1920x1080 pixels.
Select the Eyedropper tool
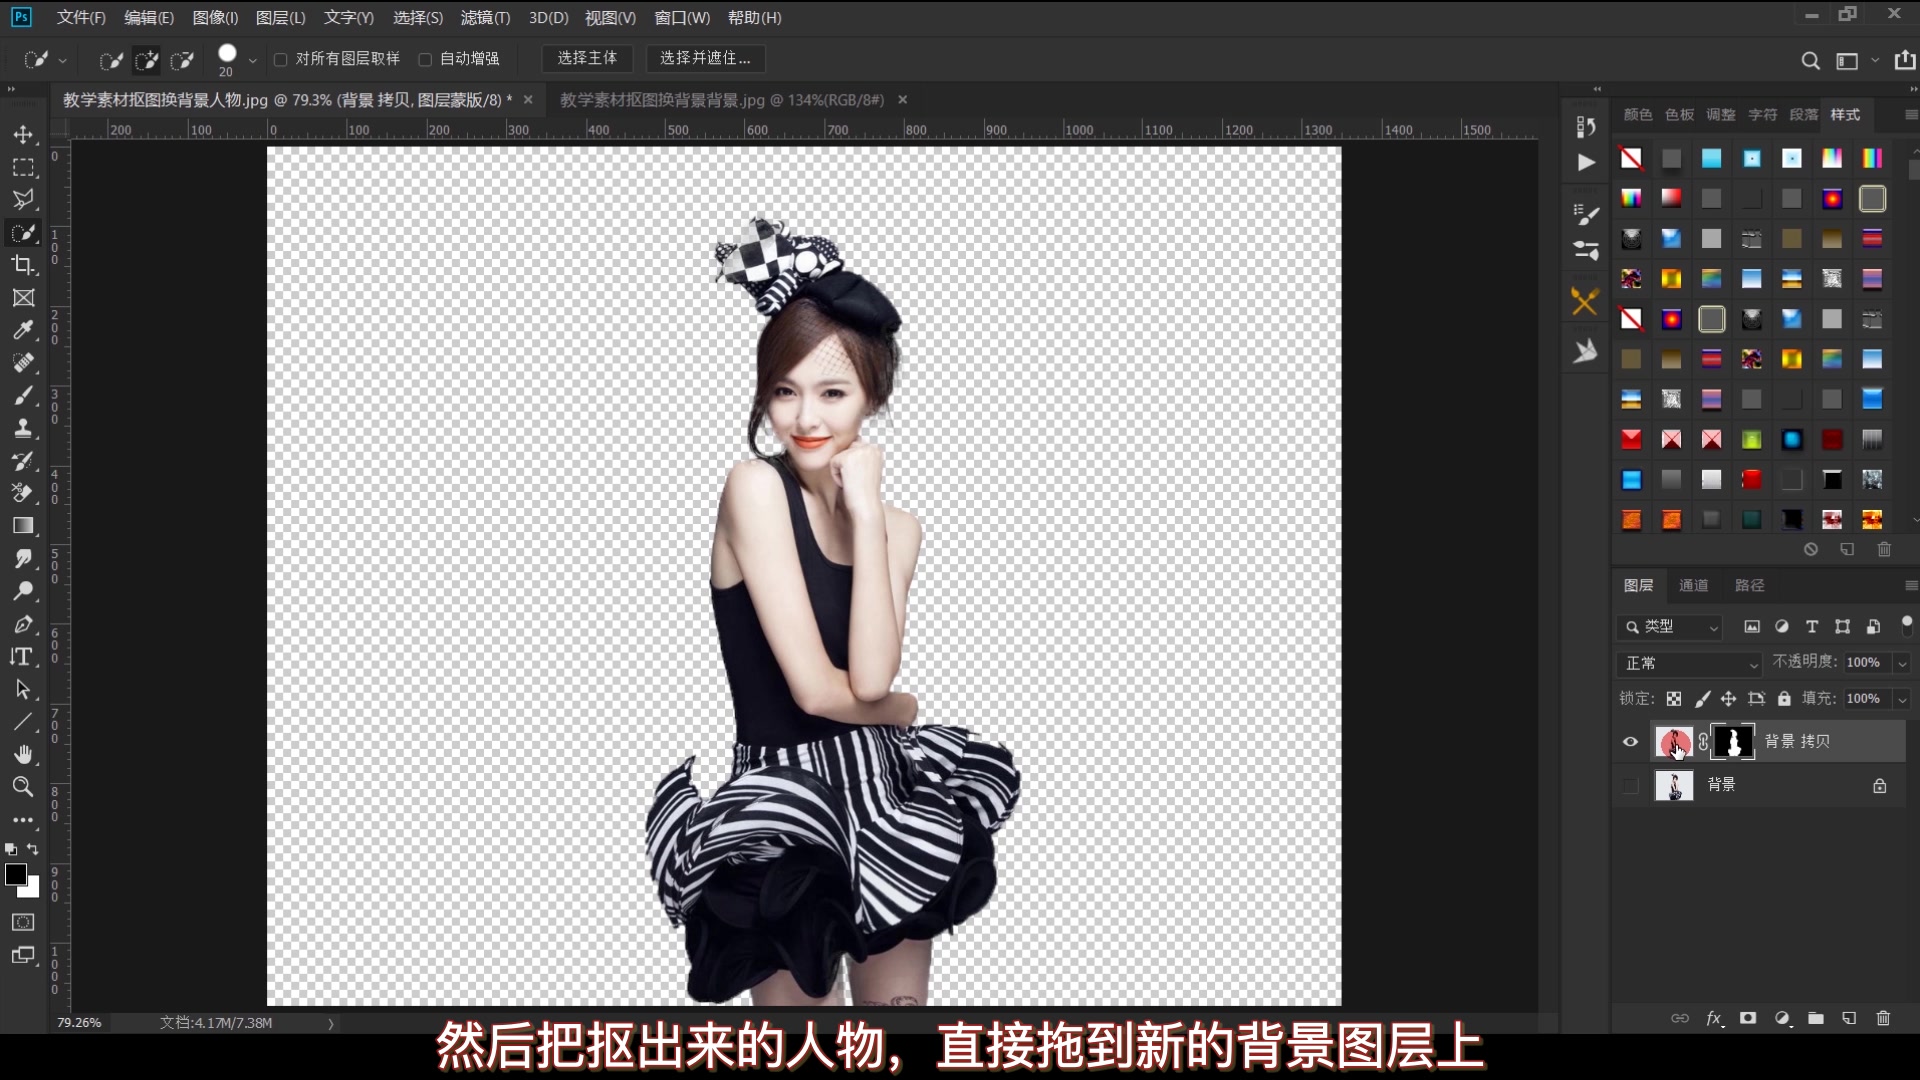point(23,330)
